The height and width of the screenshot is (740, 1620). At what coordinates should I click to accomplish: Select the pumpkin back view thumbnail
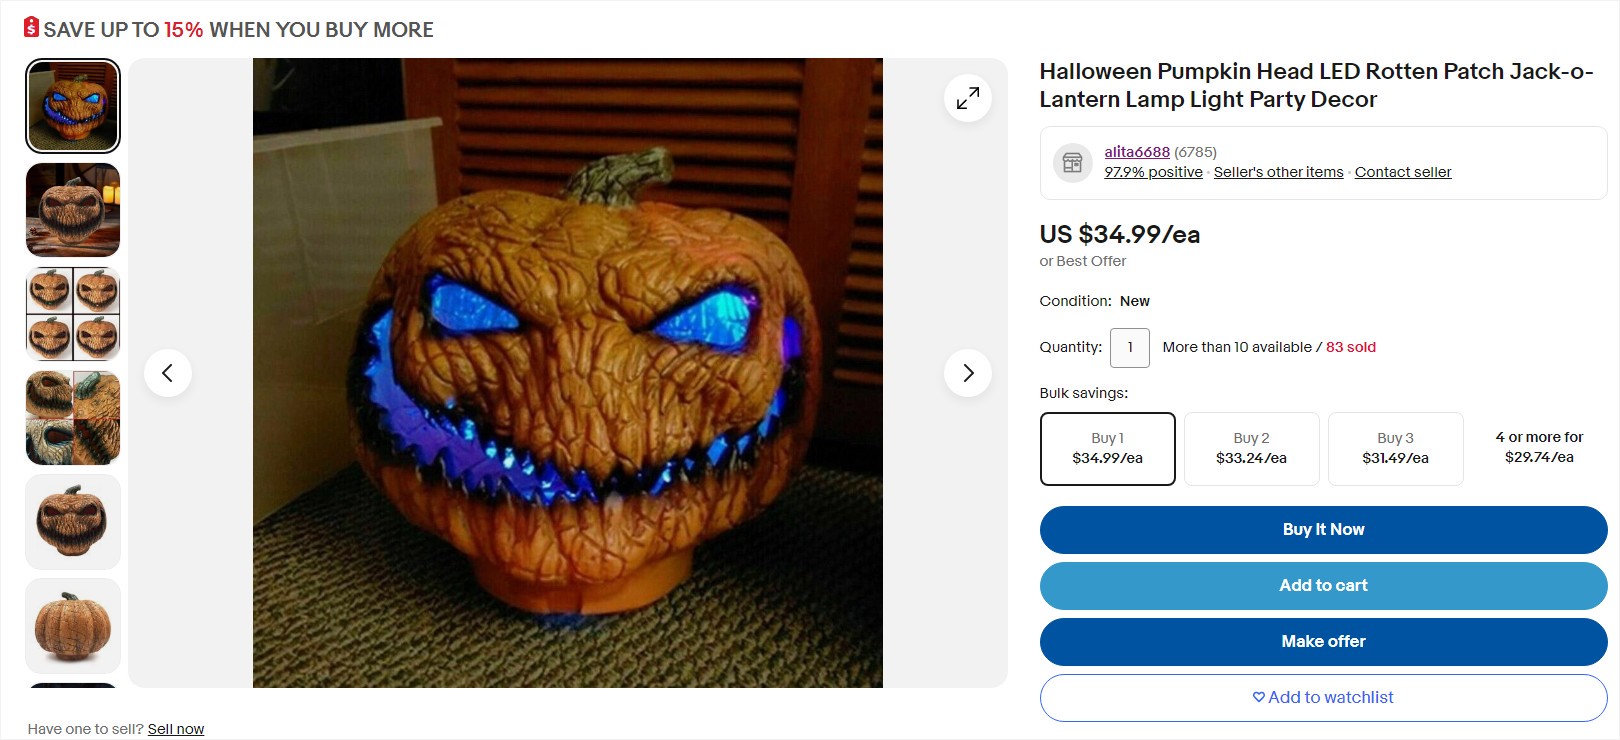coord(73,626)
